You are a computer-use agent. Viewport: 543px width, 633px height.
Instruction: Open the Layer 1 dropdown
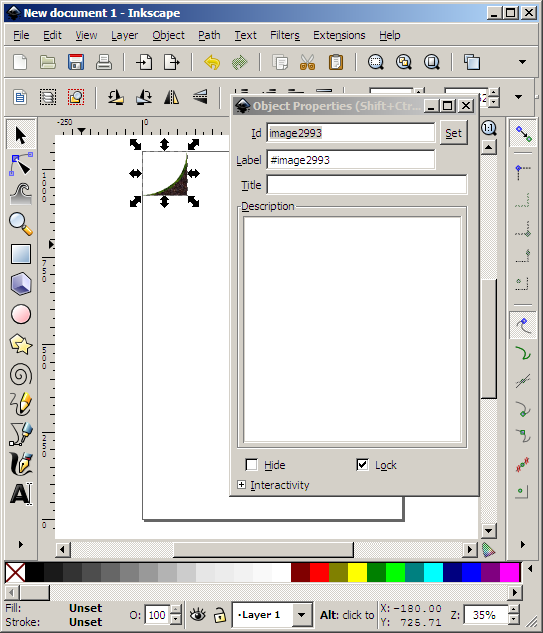coord(301,615)
